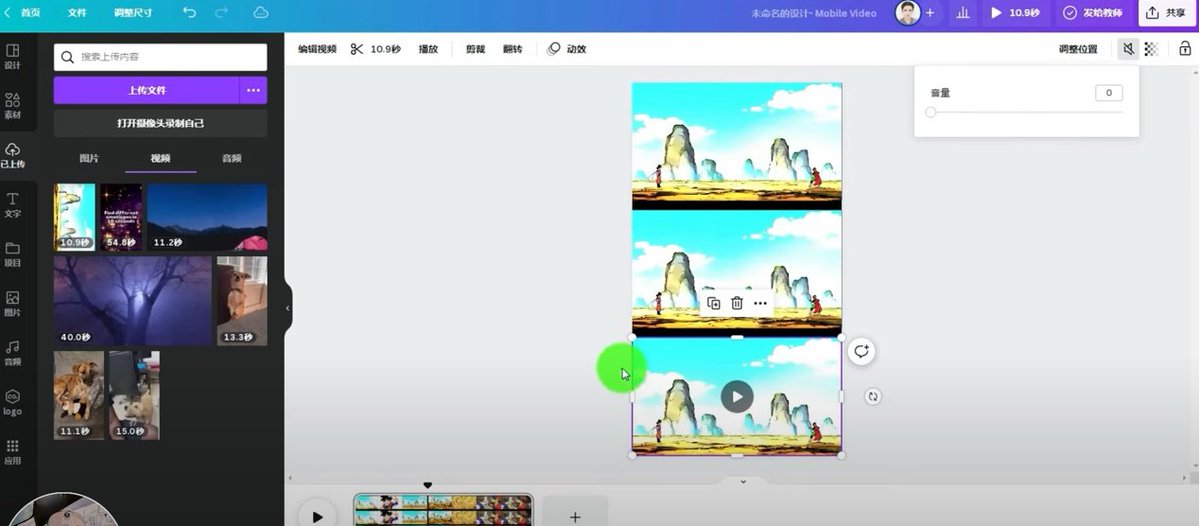The image size is (1200, 526).
Task: Open the 应用 apps sidebar panel
Action: (x=13, y=452)
